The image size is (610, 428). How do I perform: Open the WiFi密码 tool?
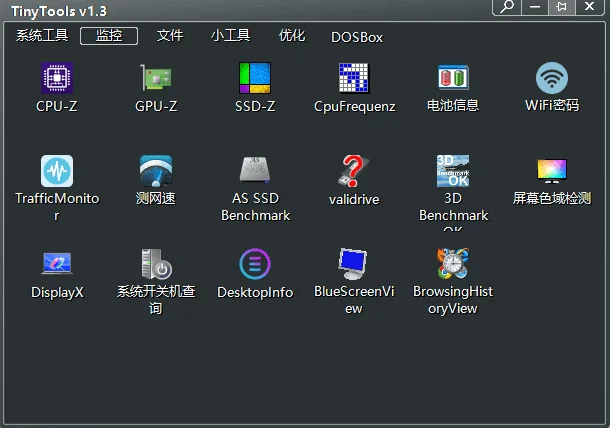click(x=552, y=79)
